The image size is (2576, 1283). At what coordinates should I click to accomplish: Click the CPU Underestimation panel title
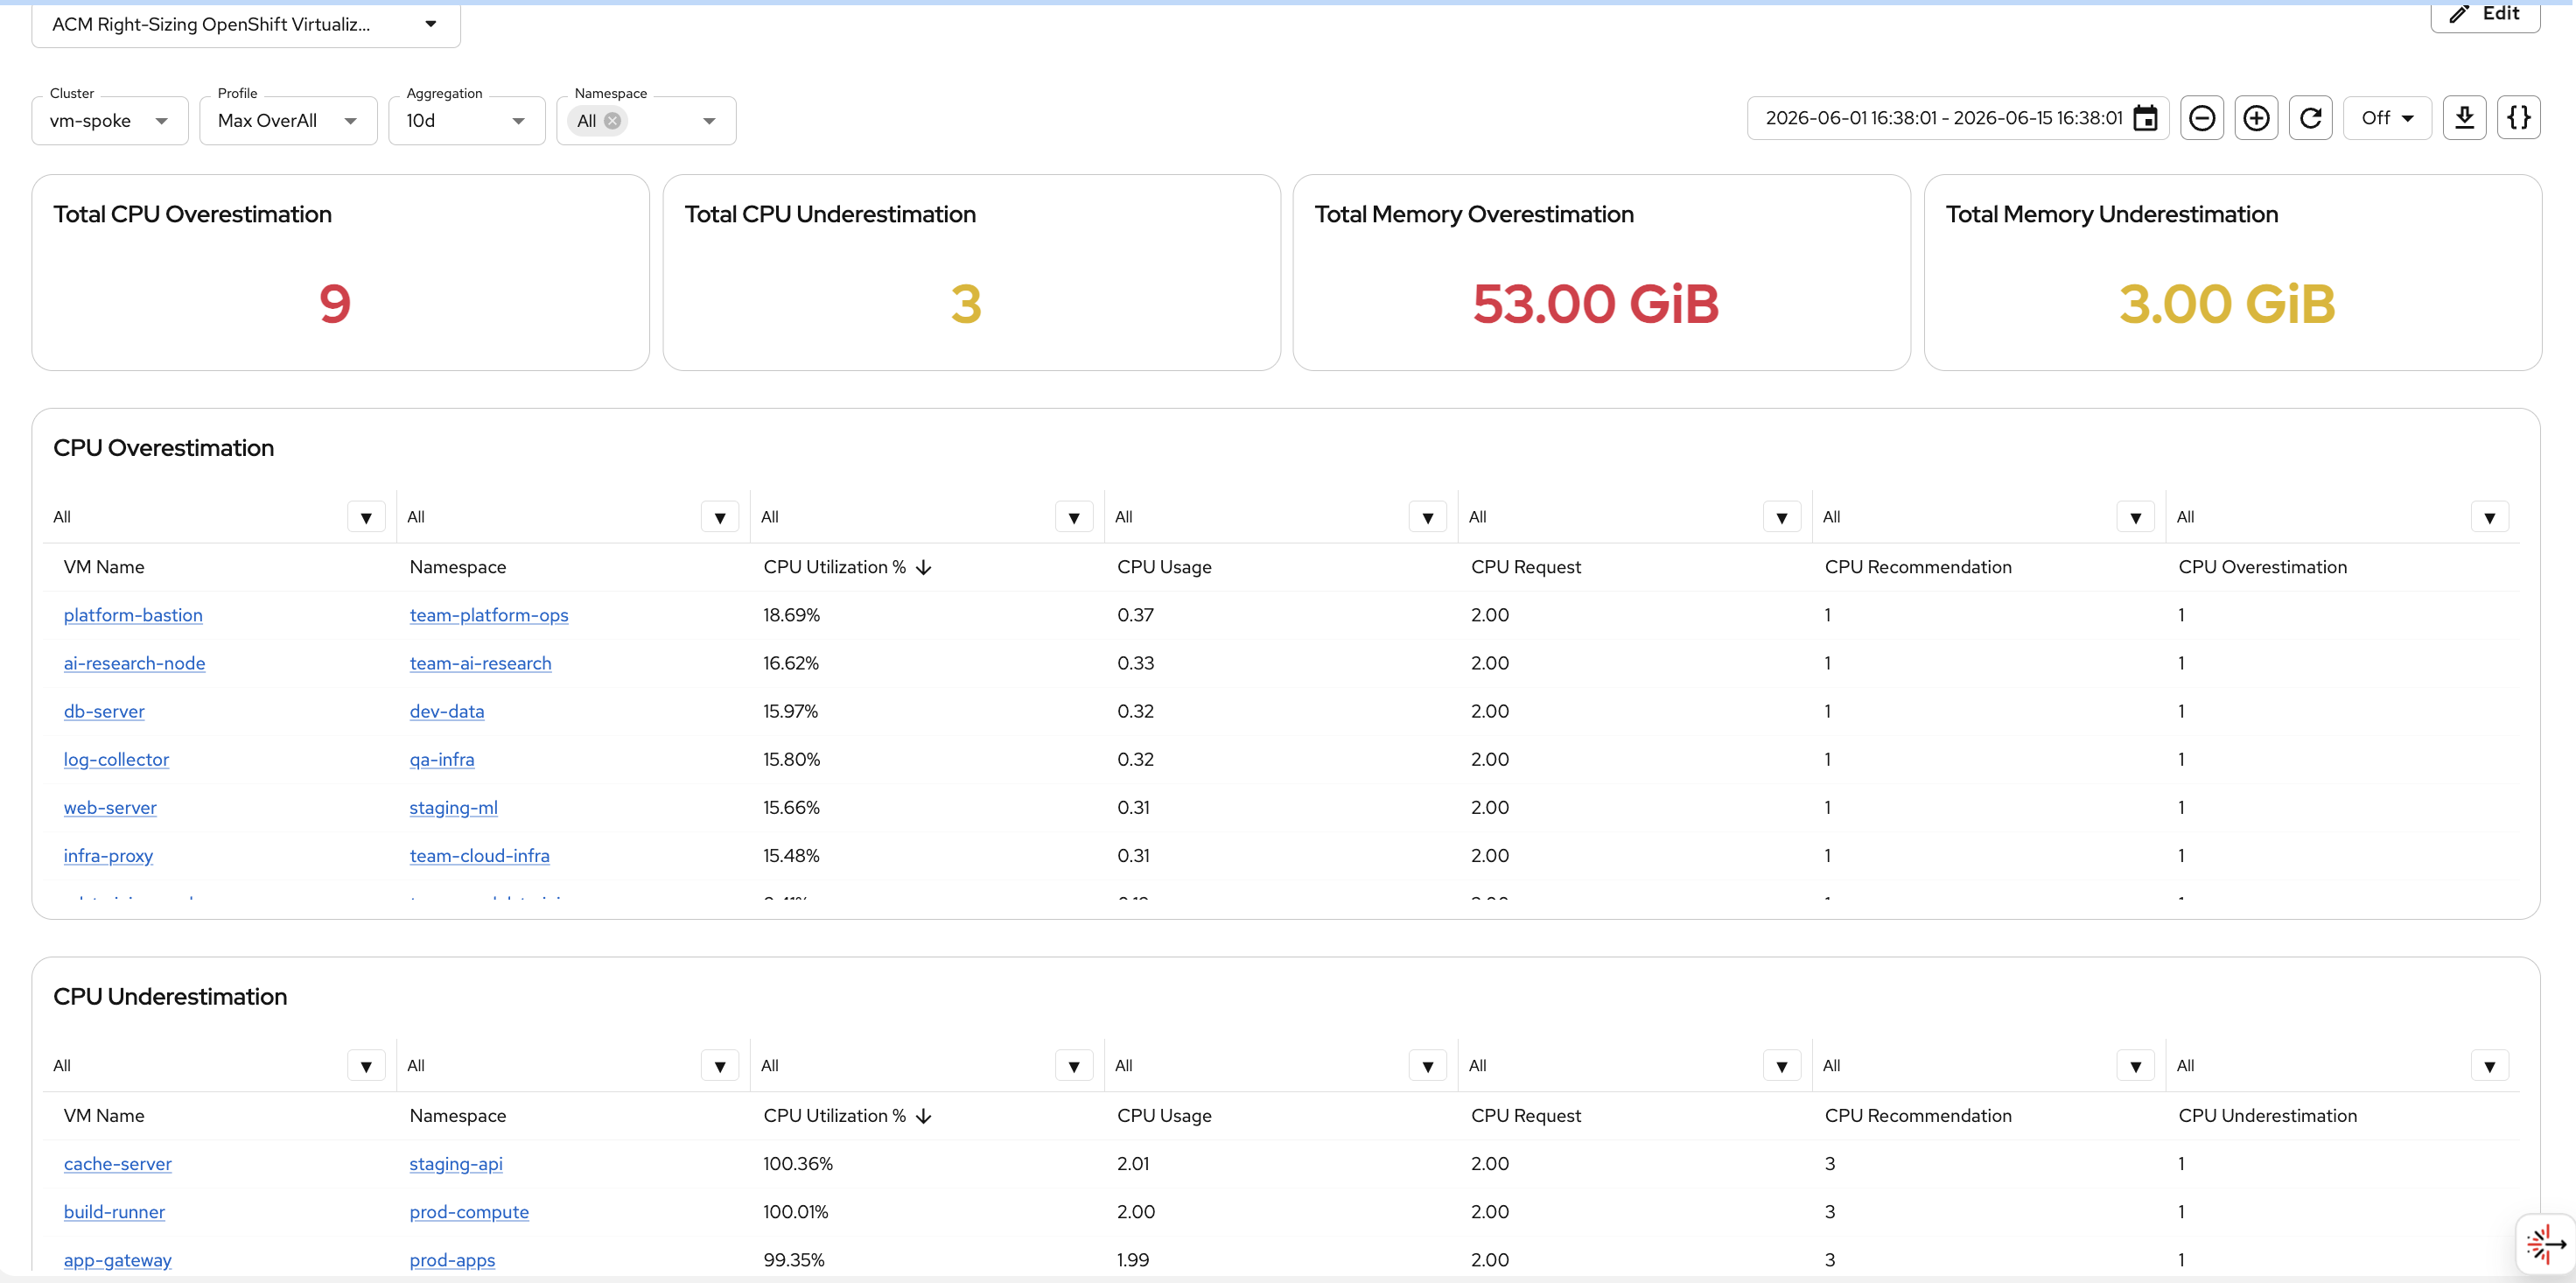tap(170, 997)
